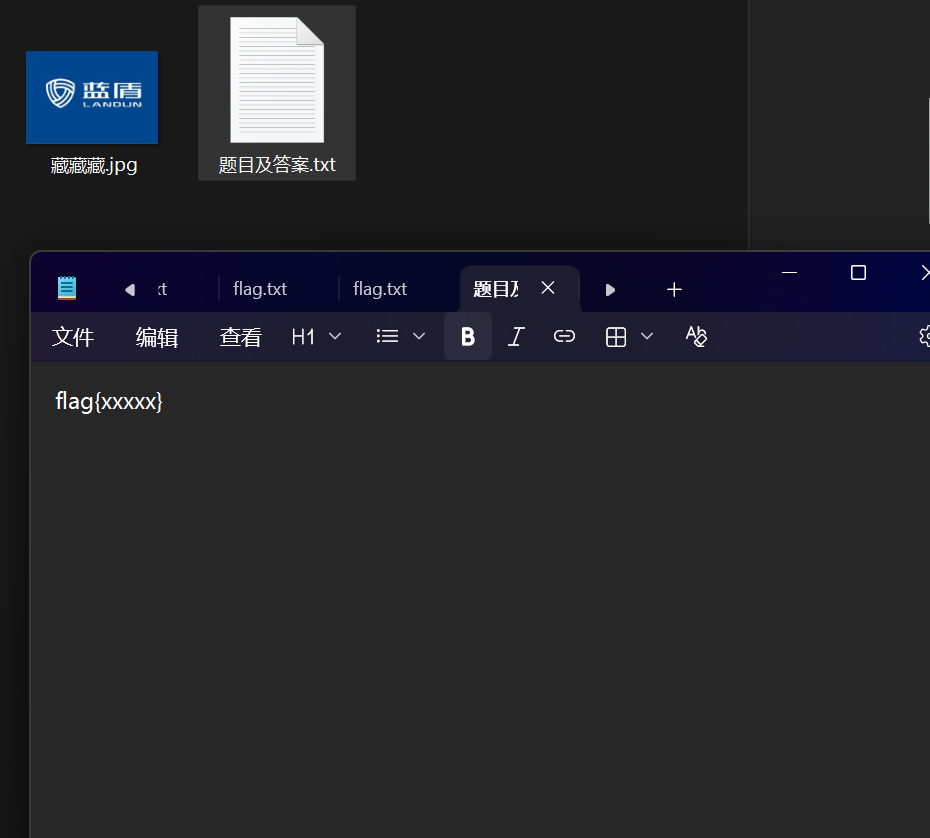The height and width of the screenshot is (838, 930).
Task: Enable list formatting on current line
Action: pos(386,336)
